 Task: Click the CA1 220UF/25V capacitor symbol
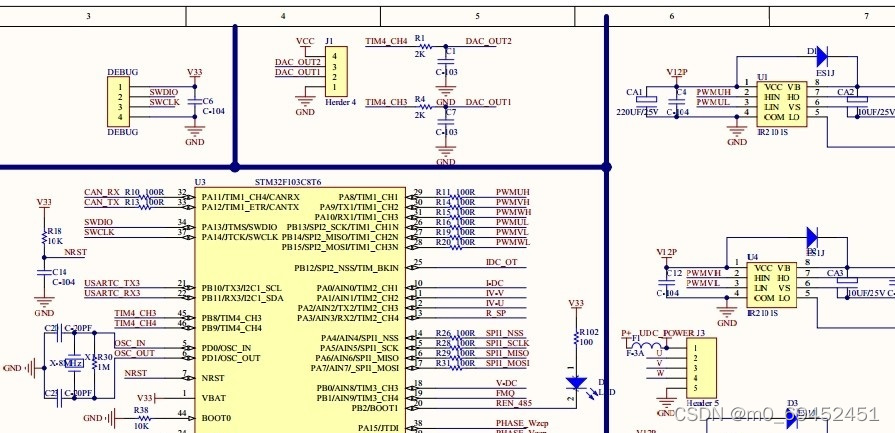point(646,100)
